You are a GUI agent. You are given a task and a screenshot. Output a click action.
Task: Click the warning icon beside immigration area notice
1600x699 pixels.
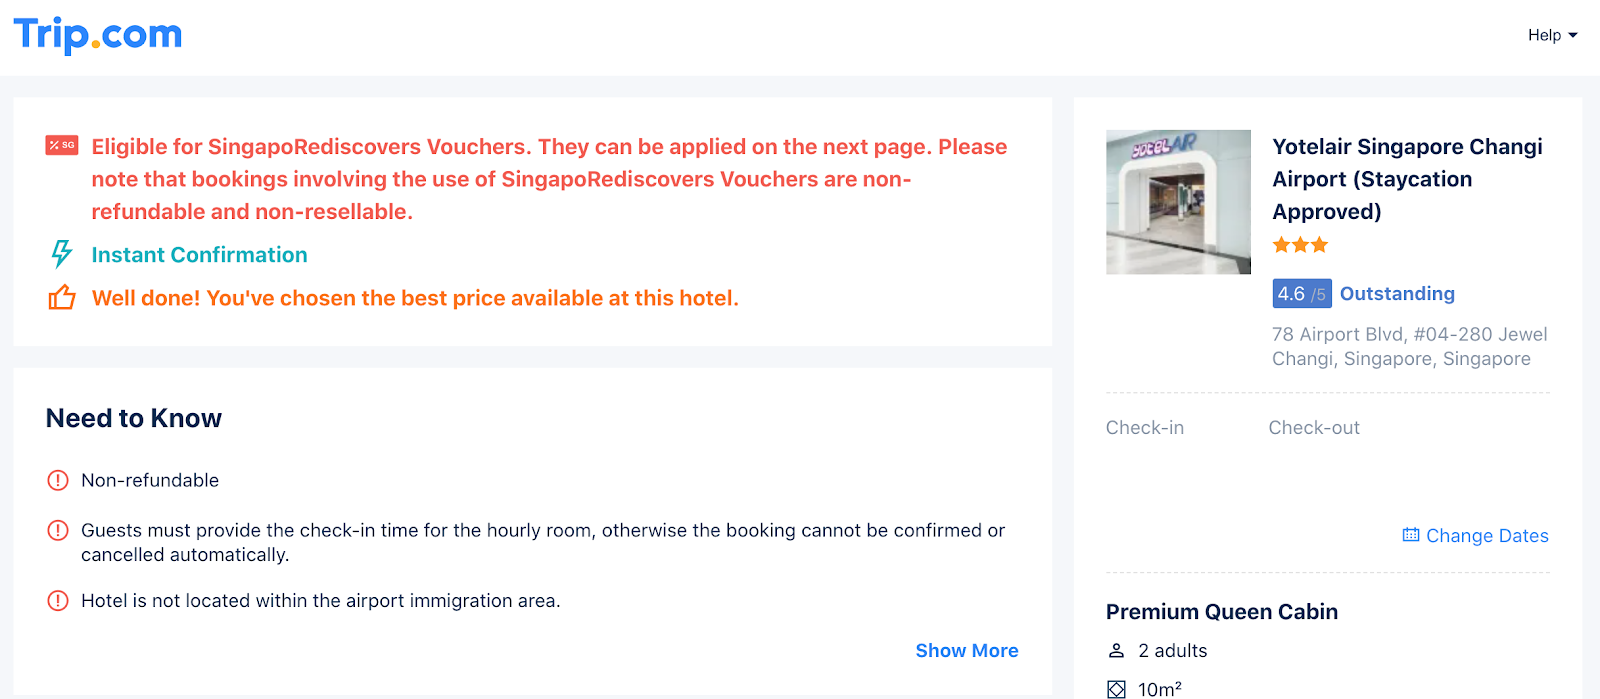click(58, 601)
